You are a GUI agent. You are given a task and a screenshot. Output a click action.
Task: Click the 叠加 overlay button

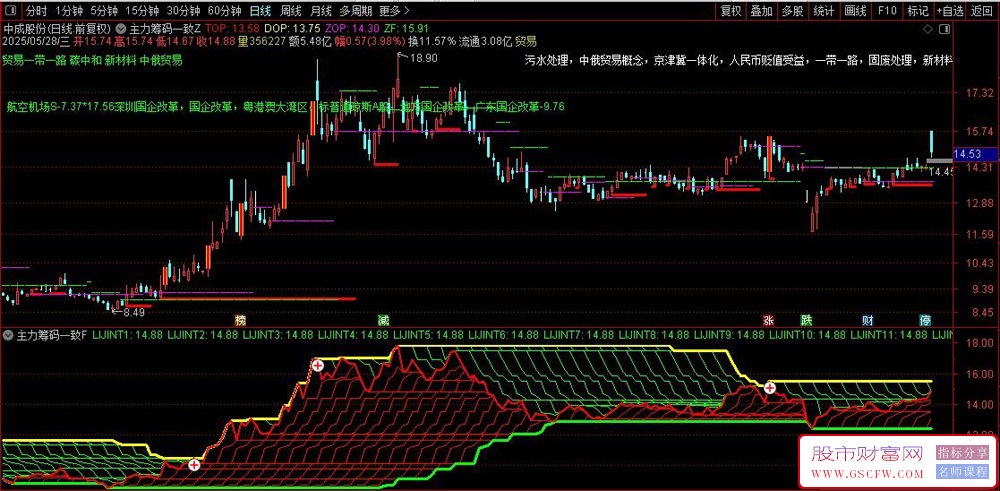(761, 11)
